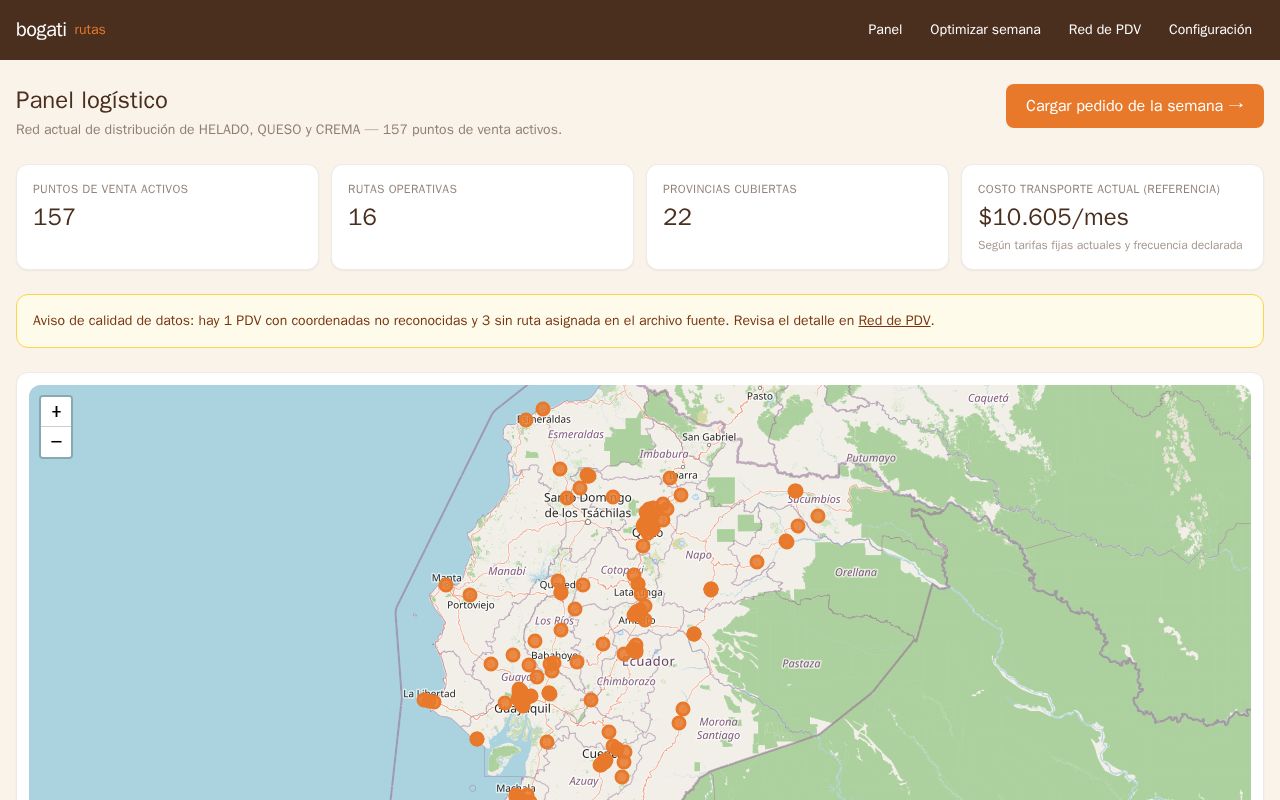Screen dimensions: 1280x800
Task: Select the marker beside Ibarra
Action: click(x=670, y=478)
